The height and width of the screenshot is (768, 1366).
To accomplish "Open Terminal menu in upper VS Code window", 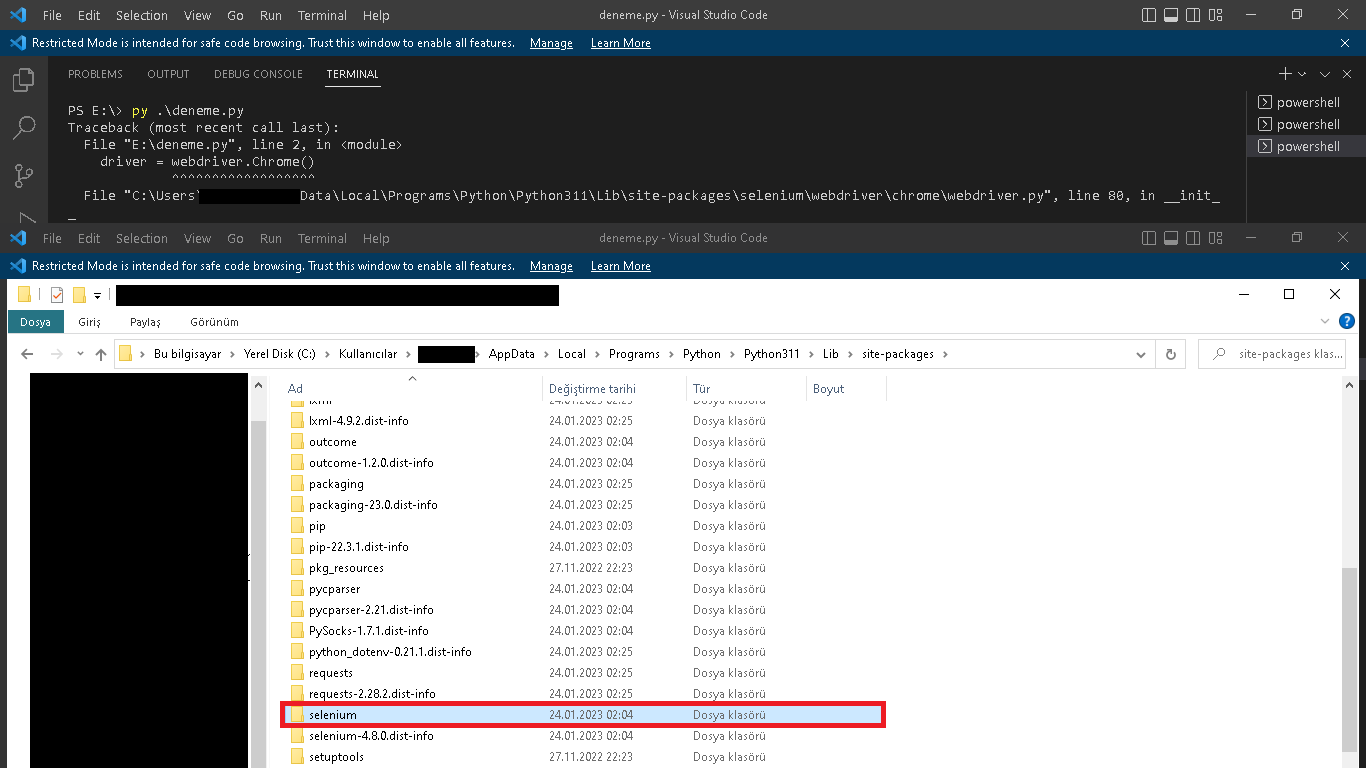I will click(x=322, y=15).
